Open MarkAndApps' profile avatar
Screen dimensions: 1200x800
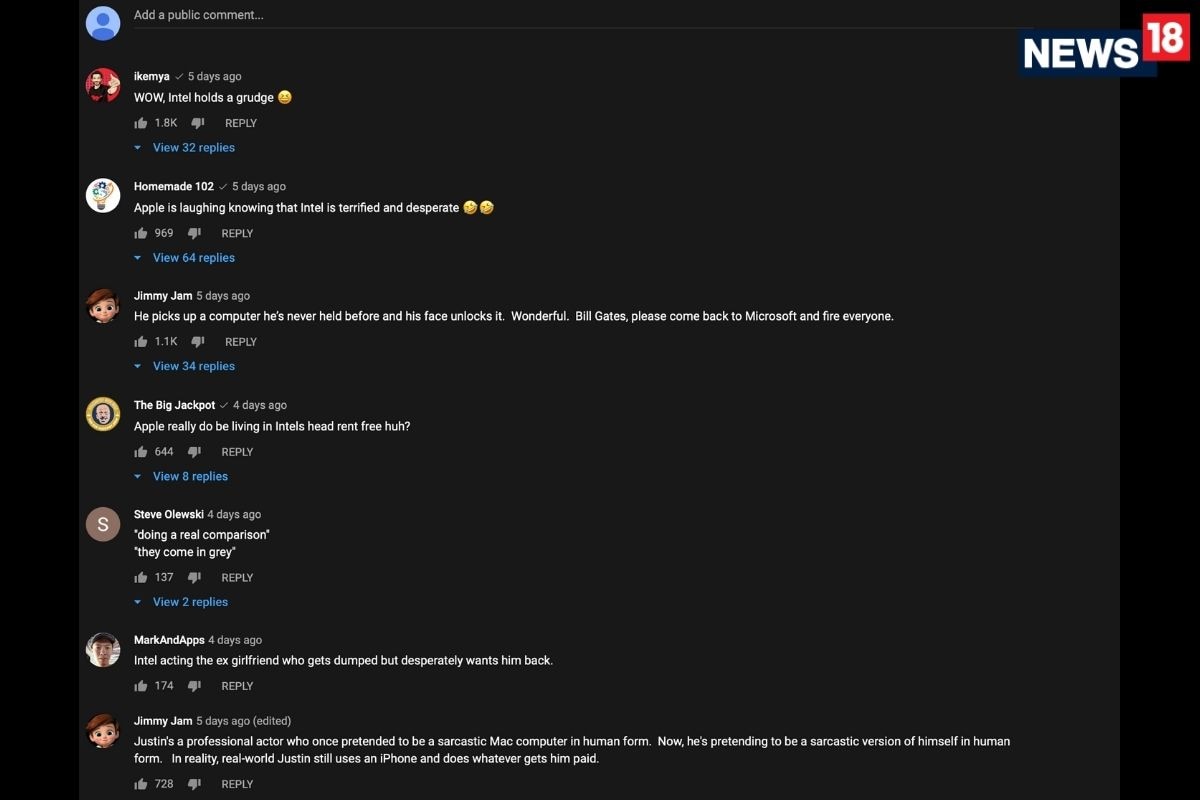(103, 650)
